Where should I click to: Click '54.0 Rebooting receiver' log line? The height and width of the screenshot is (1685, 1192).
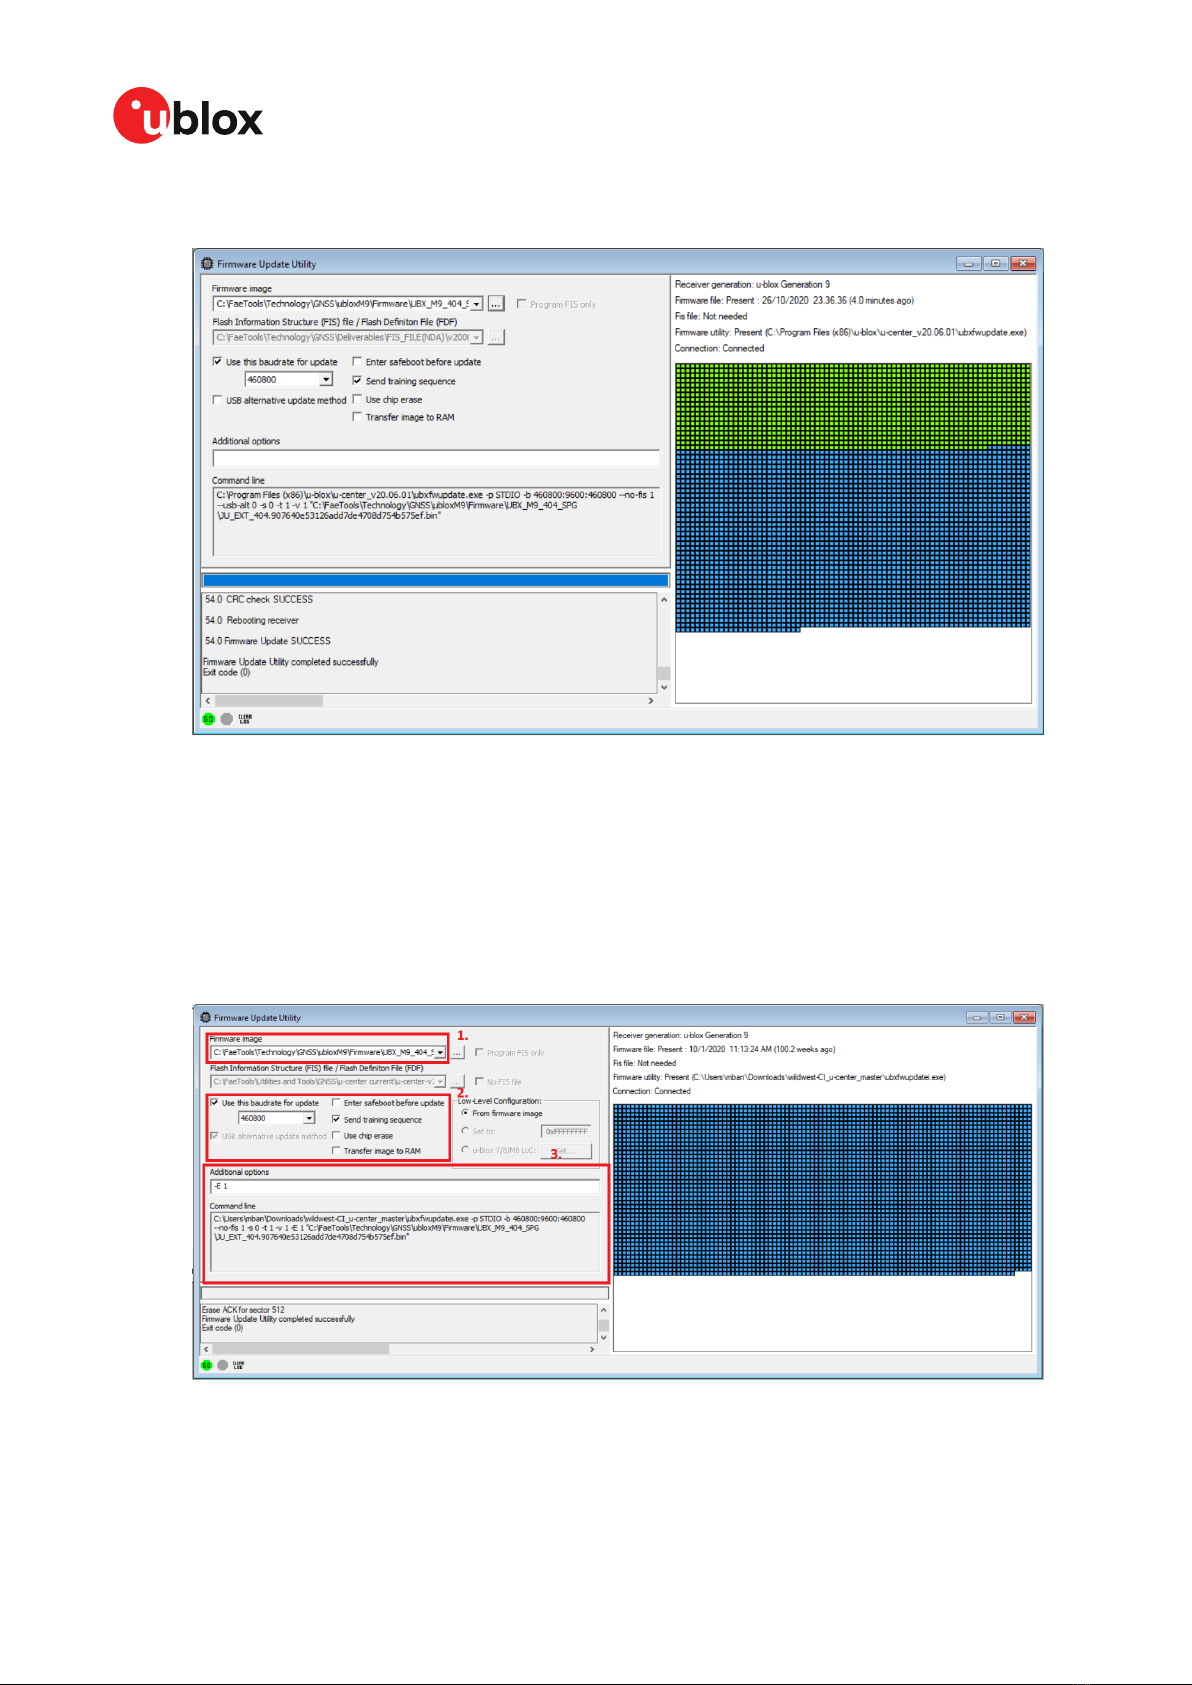252,621
